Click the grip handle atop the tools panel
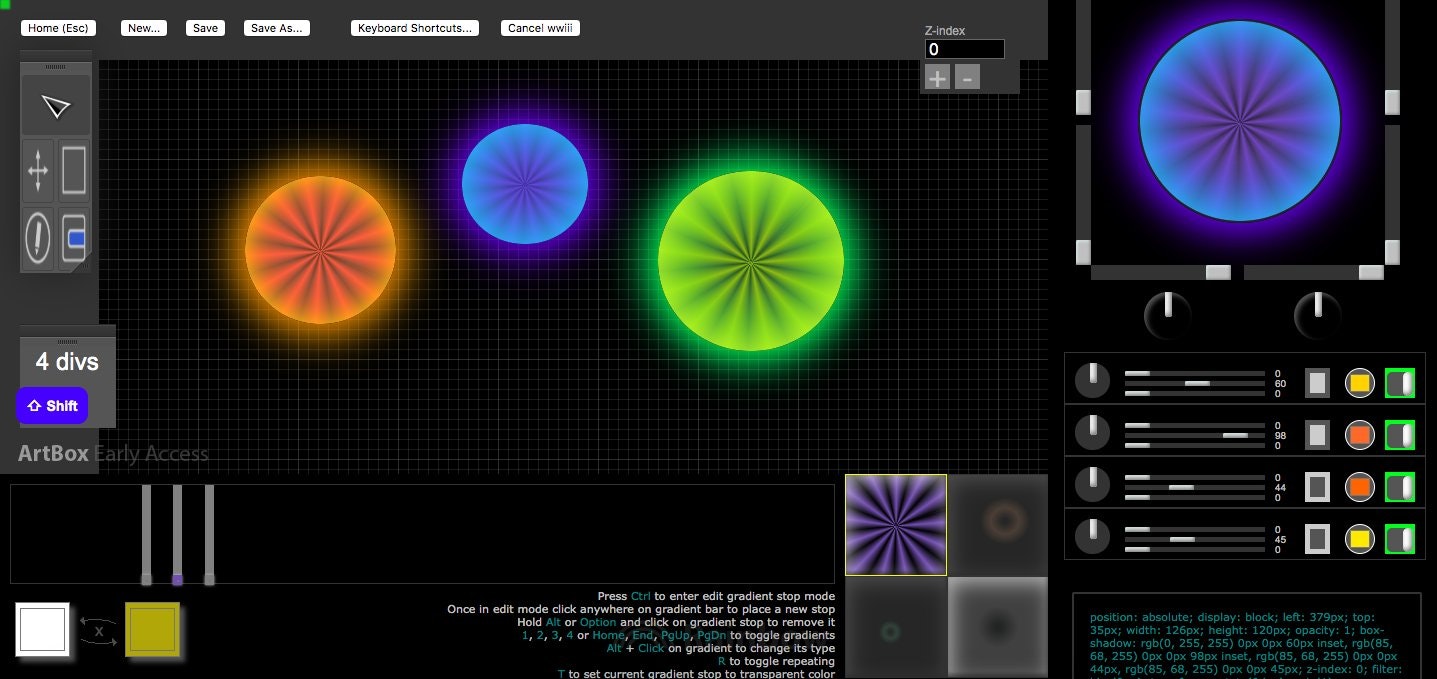The height and width of the screenshot is (679, 1437). pyautogui.click(x=56, y=65)
